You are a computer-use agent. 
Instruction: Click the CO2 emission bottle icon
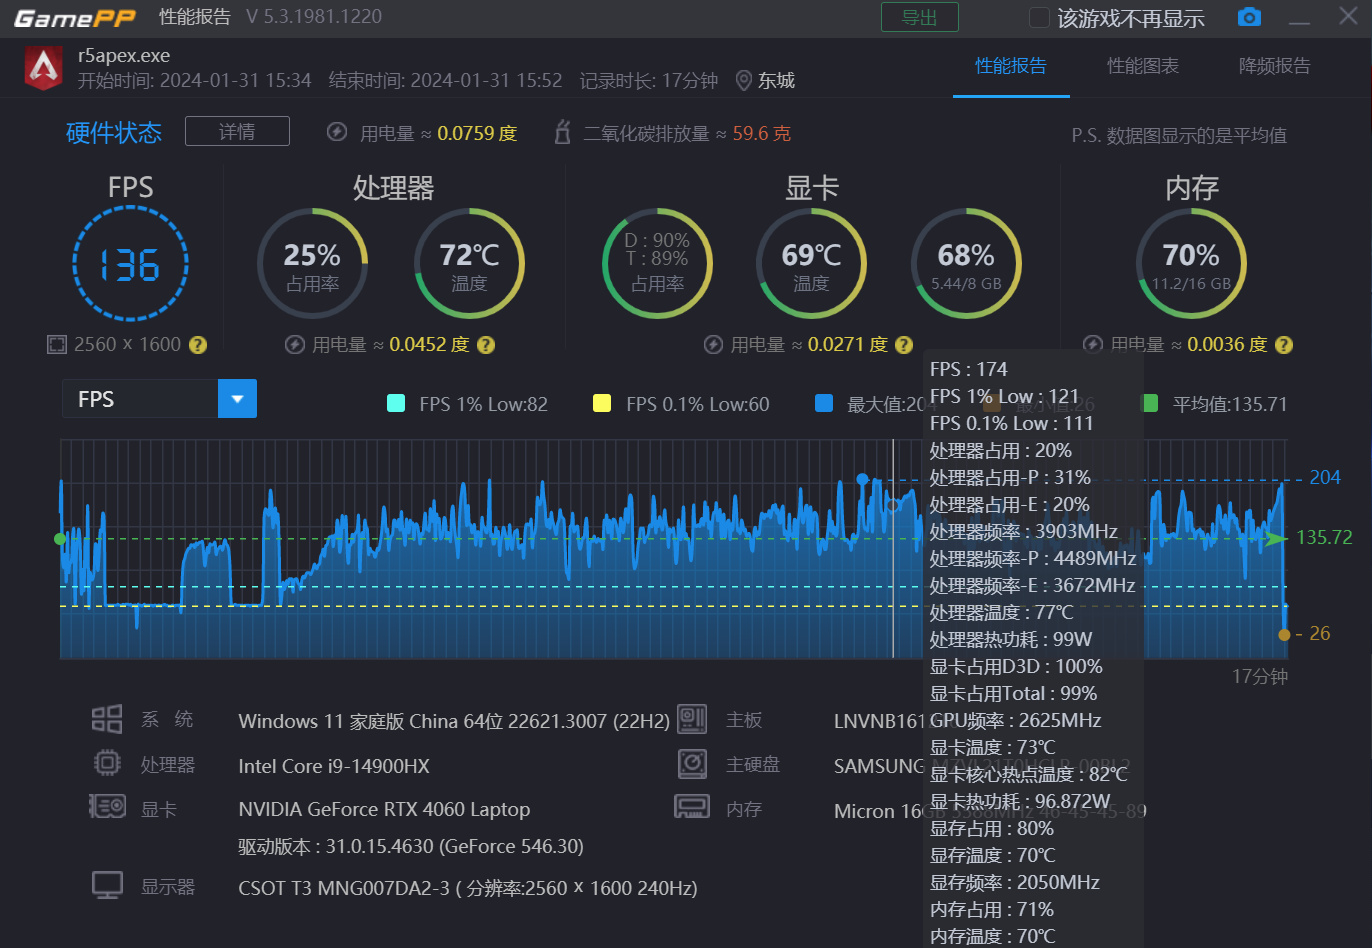click(563, 132)
